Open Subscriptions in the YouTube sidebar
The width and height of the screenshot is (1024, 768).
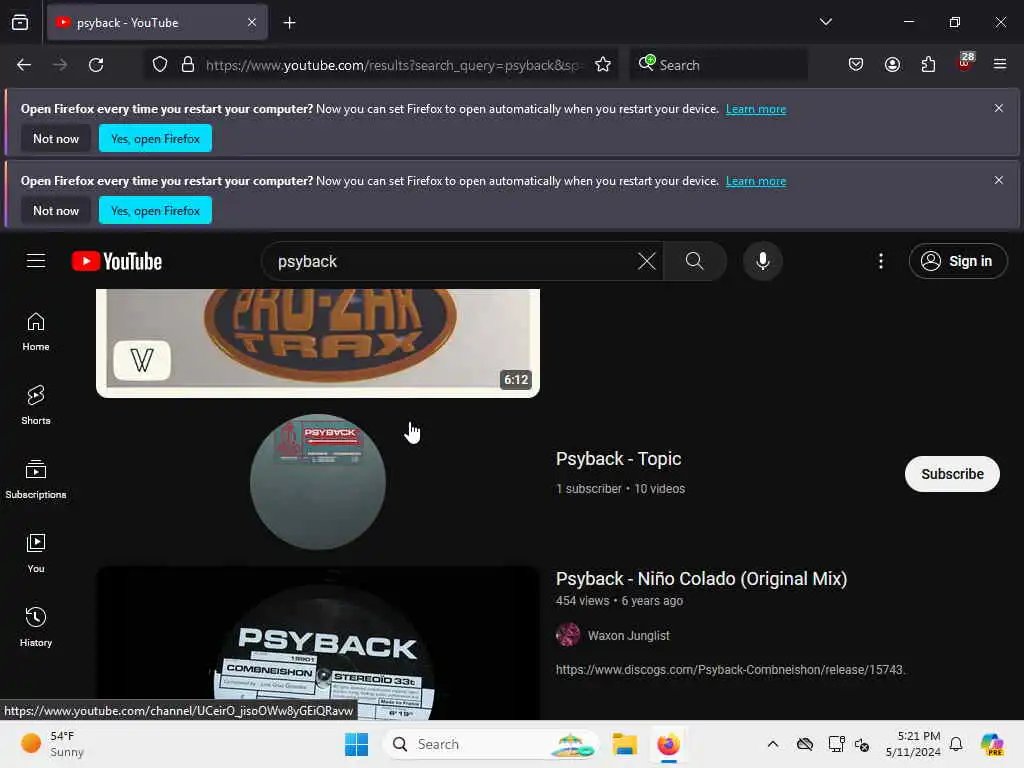point(36,479)
